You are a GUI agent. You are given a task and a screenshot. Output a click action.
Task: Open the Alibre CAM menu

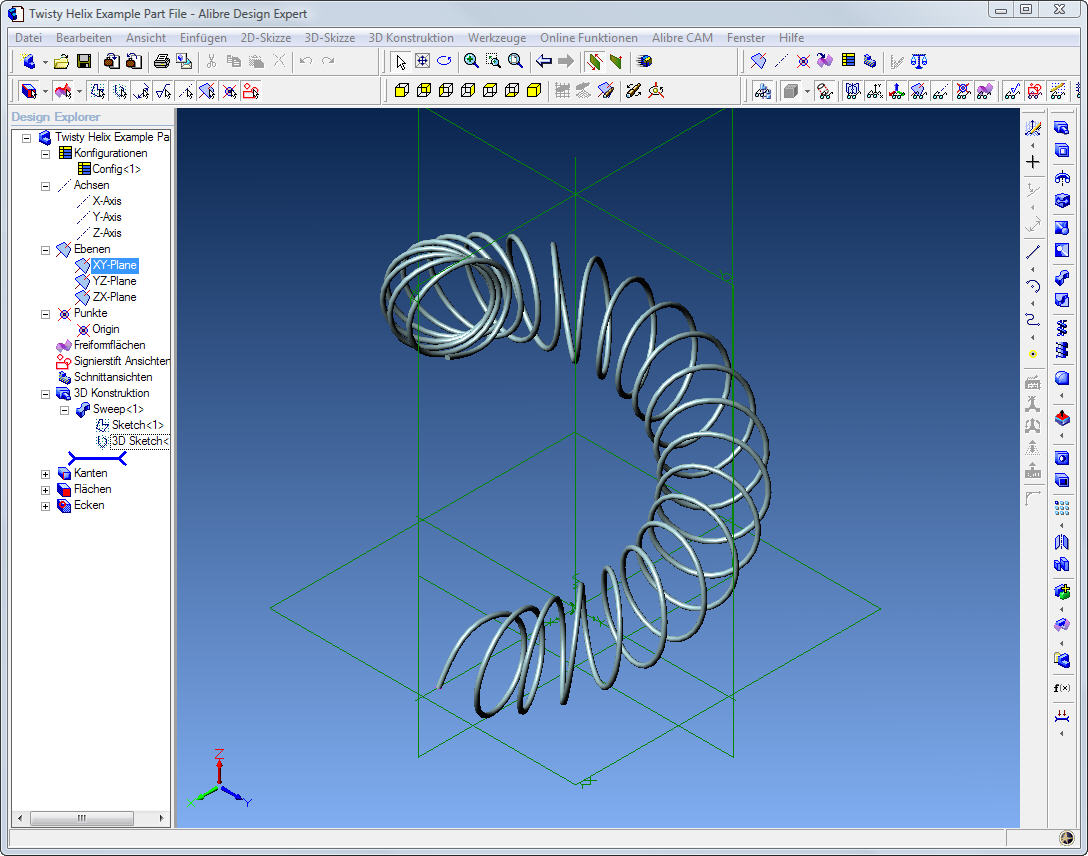(682, 37)
